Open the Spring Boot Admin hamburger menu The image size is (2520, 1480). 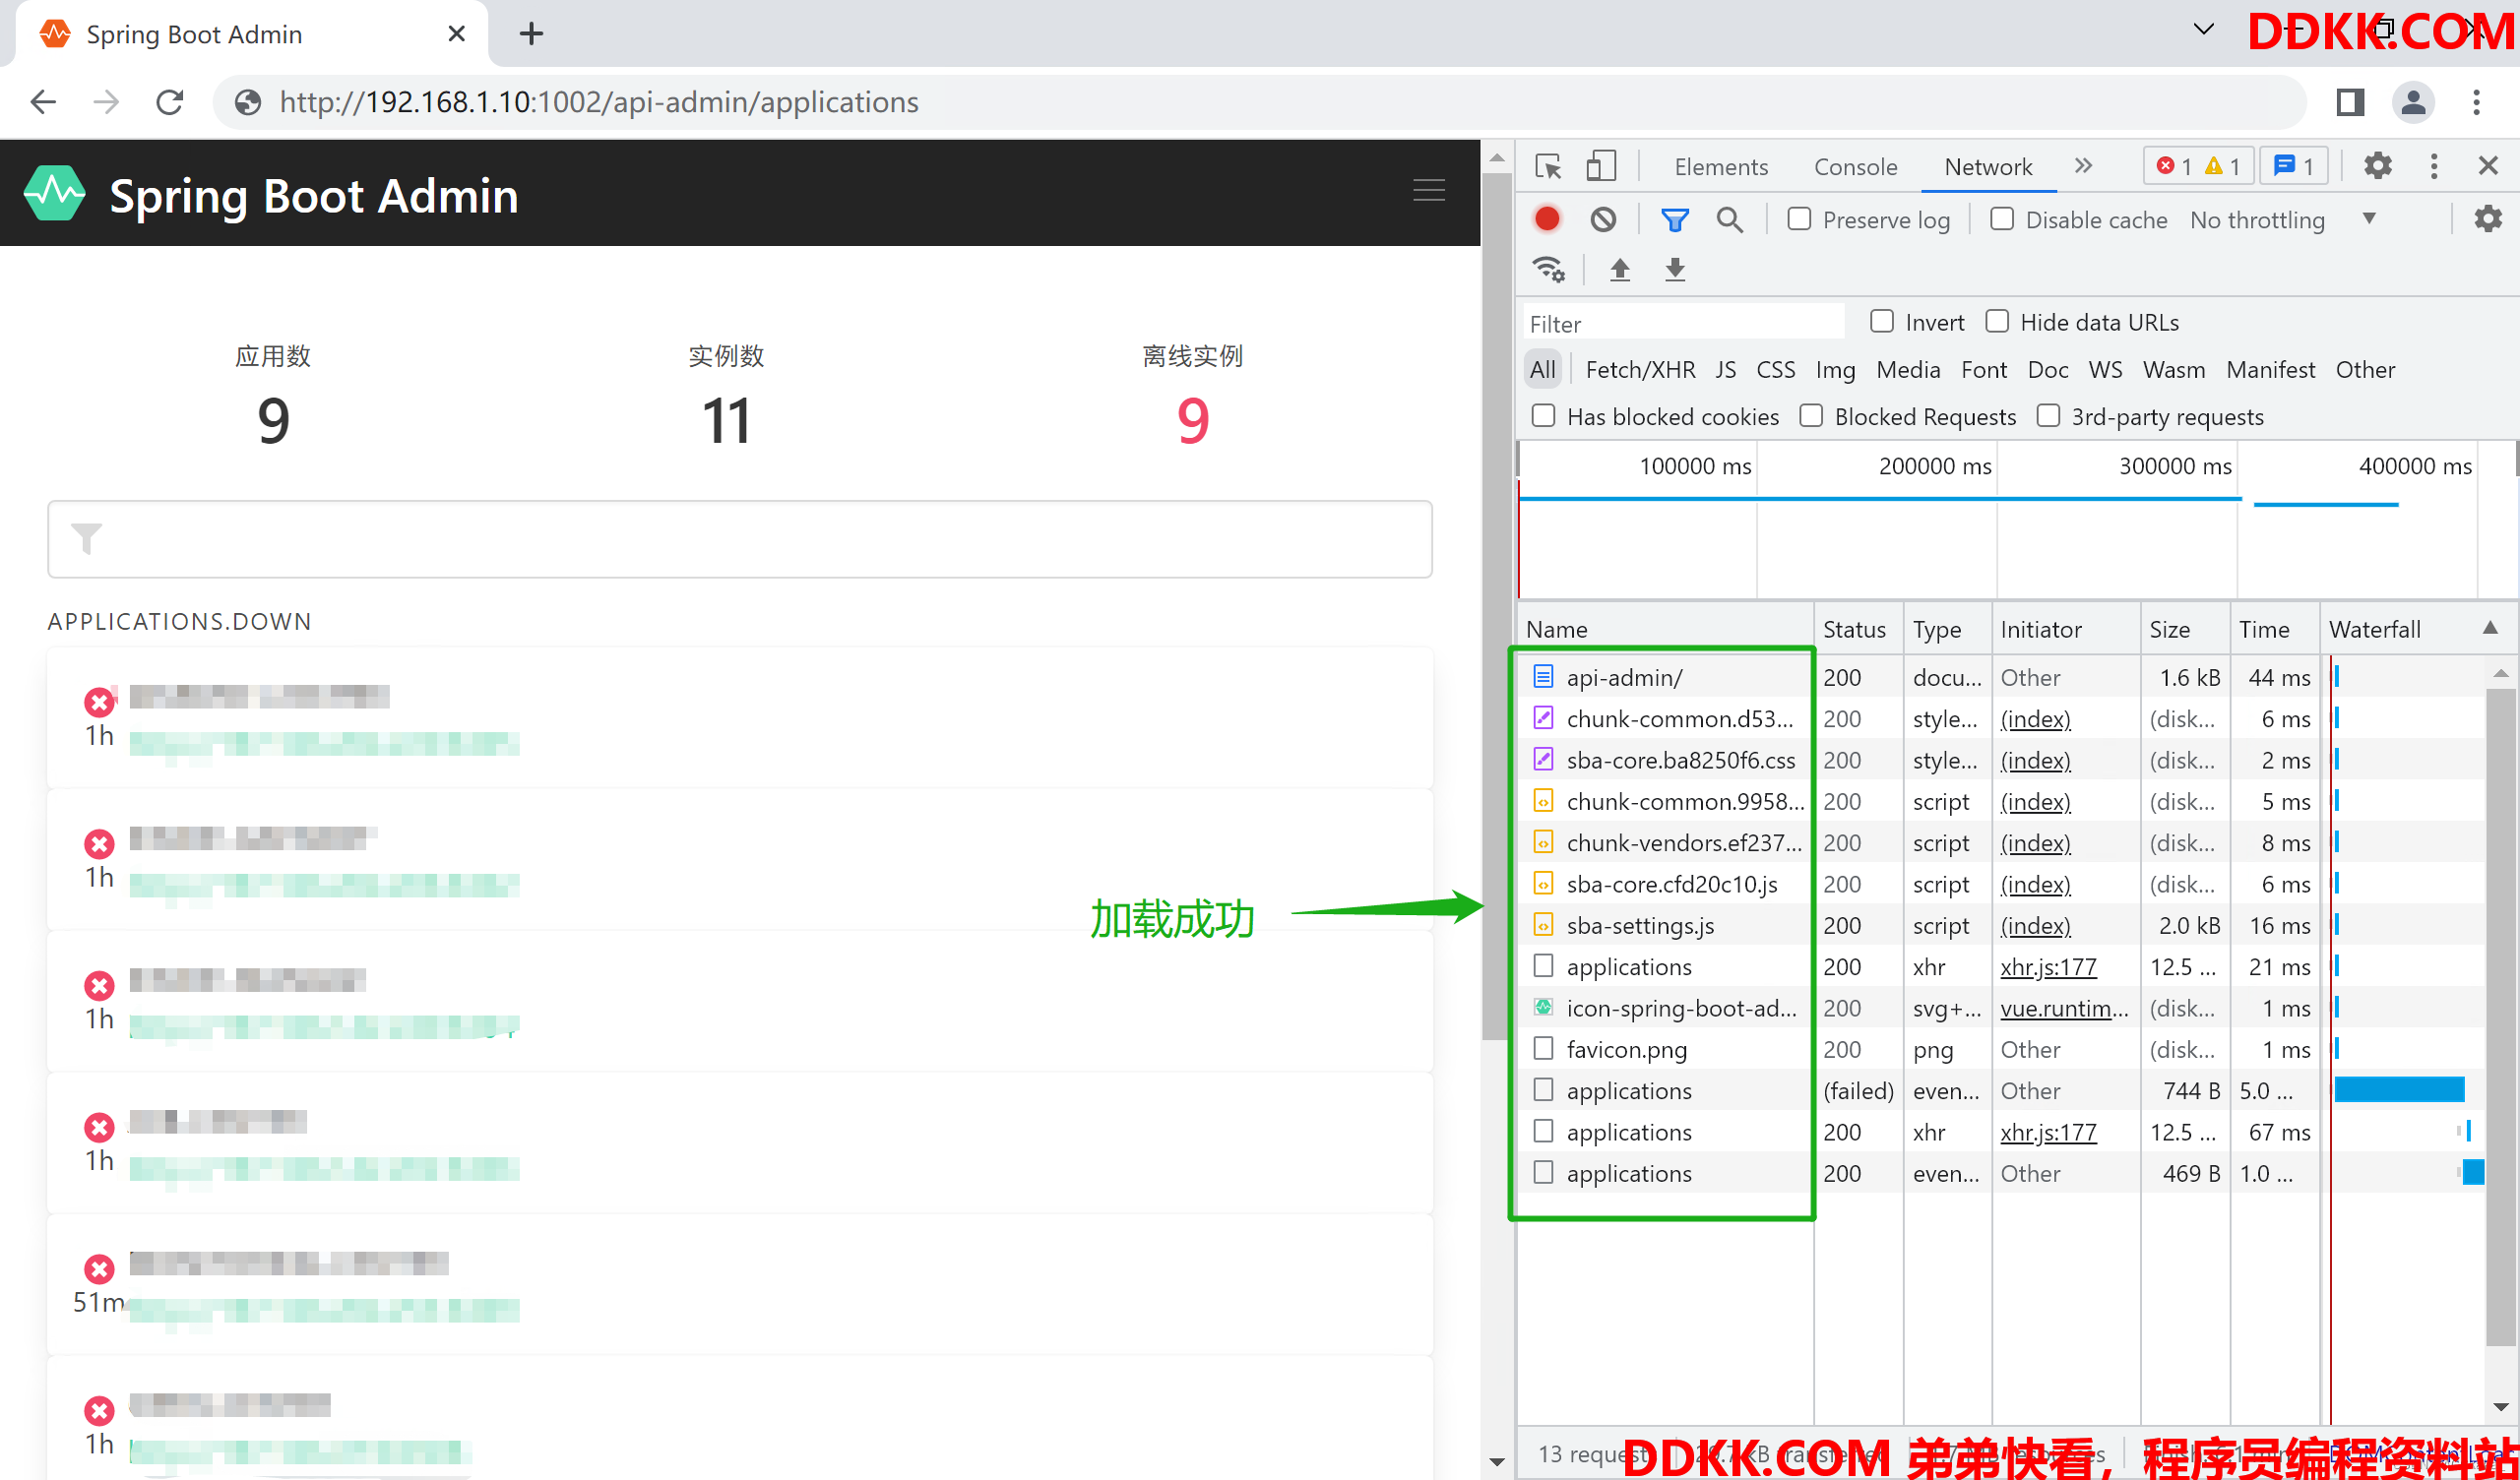click(1429, 190)
